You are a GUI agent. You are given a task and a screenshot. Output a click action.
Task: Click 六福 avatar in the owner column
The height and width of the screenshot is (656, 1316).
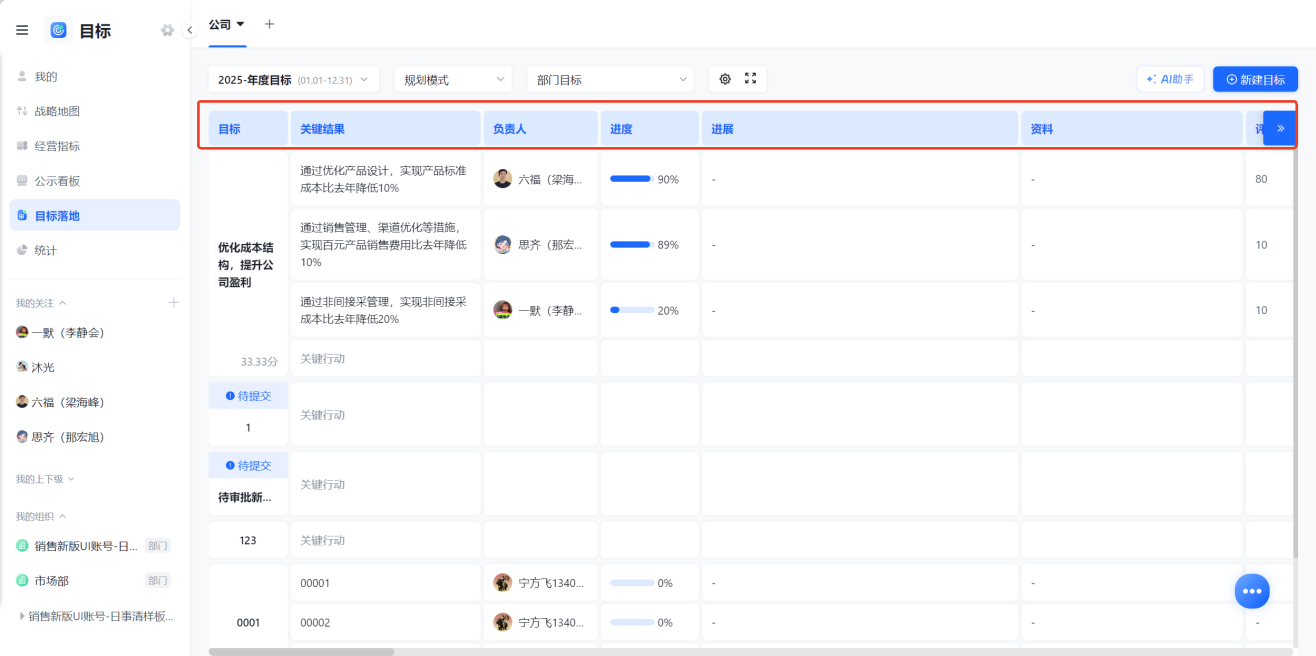point(503,179)
